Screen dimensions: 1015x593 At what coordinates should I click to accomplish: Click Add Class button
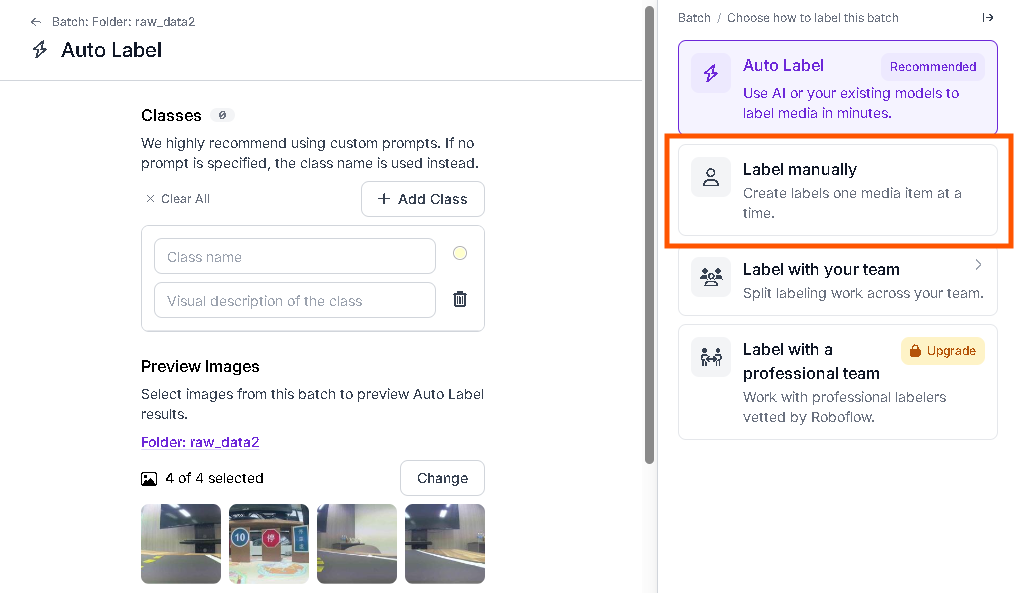click(423, 199)
